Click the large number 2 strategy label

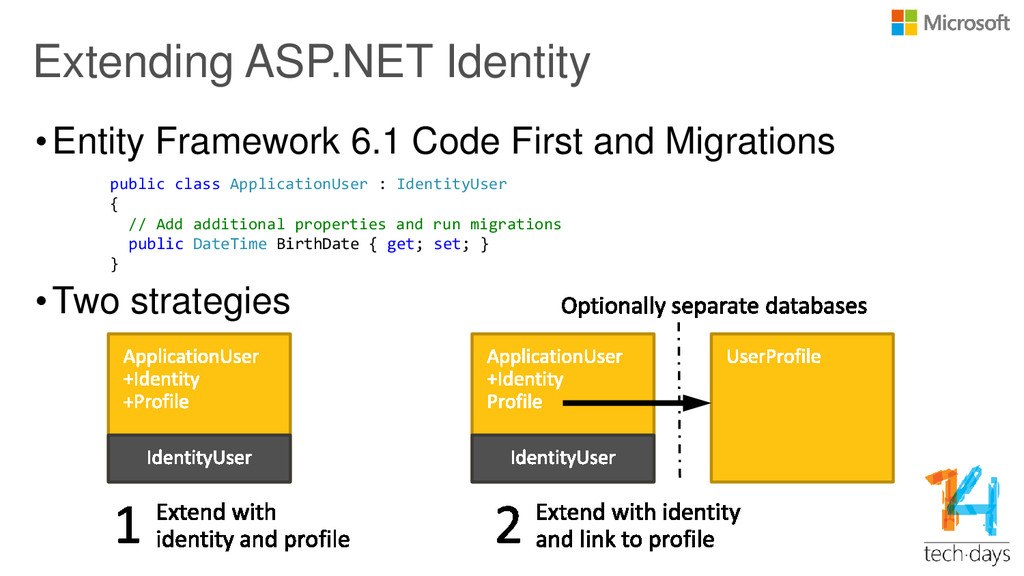pos(508,525)
